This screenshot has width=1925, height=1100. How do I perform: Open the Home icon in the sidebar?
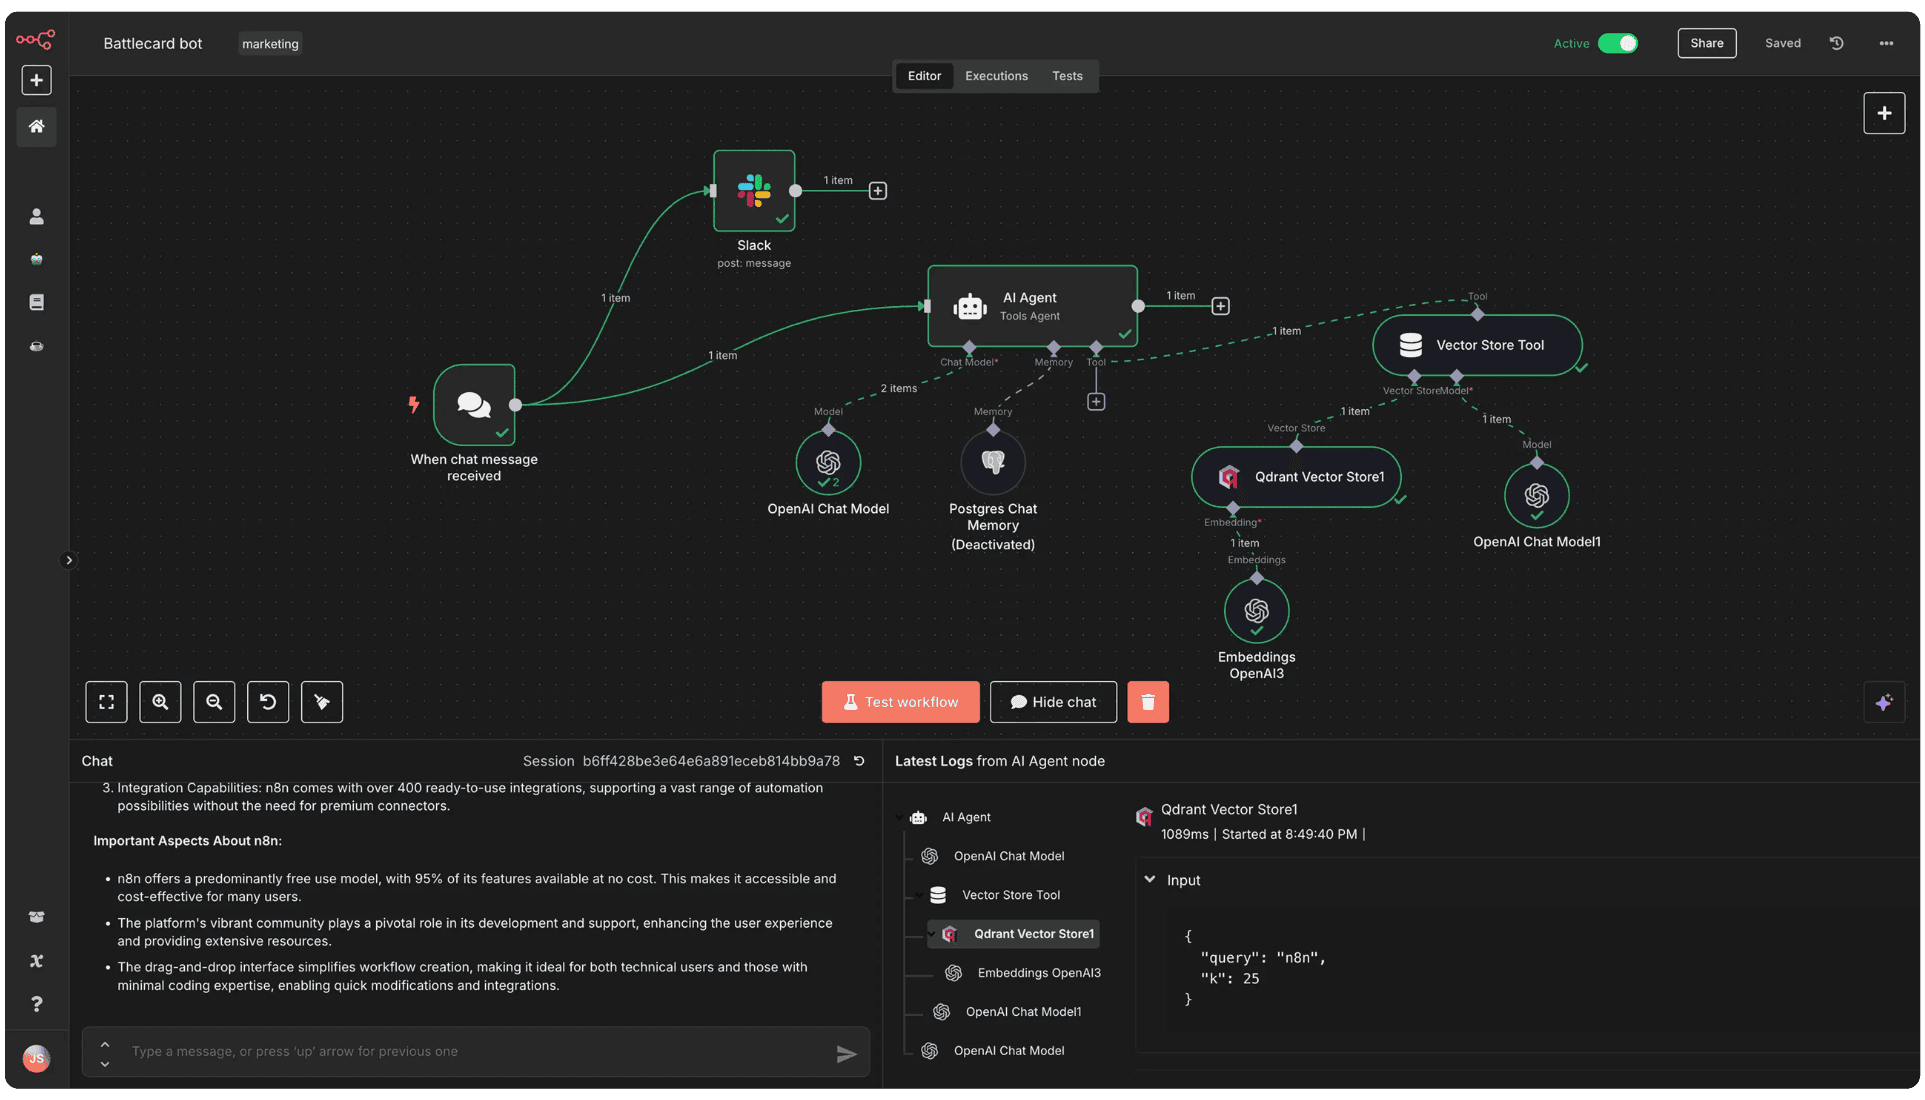(x=36, y=126)
